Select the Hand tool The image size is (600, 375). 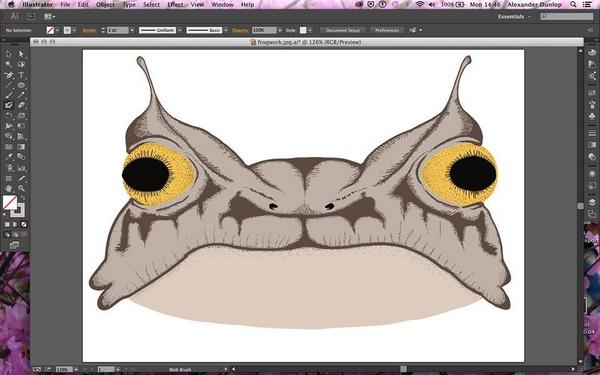(x=8, y=188)
